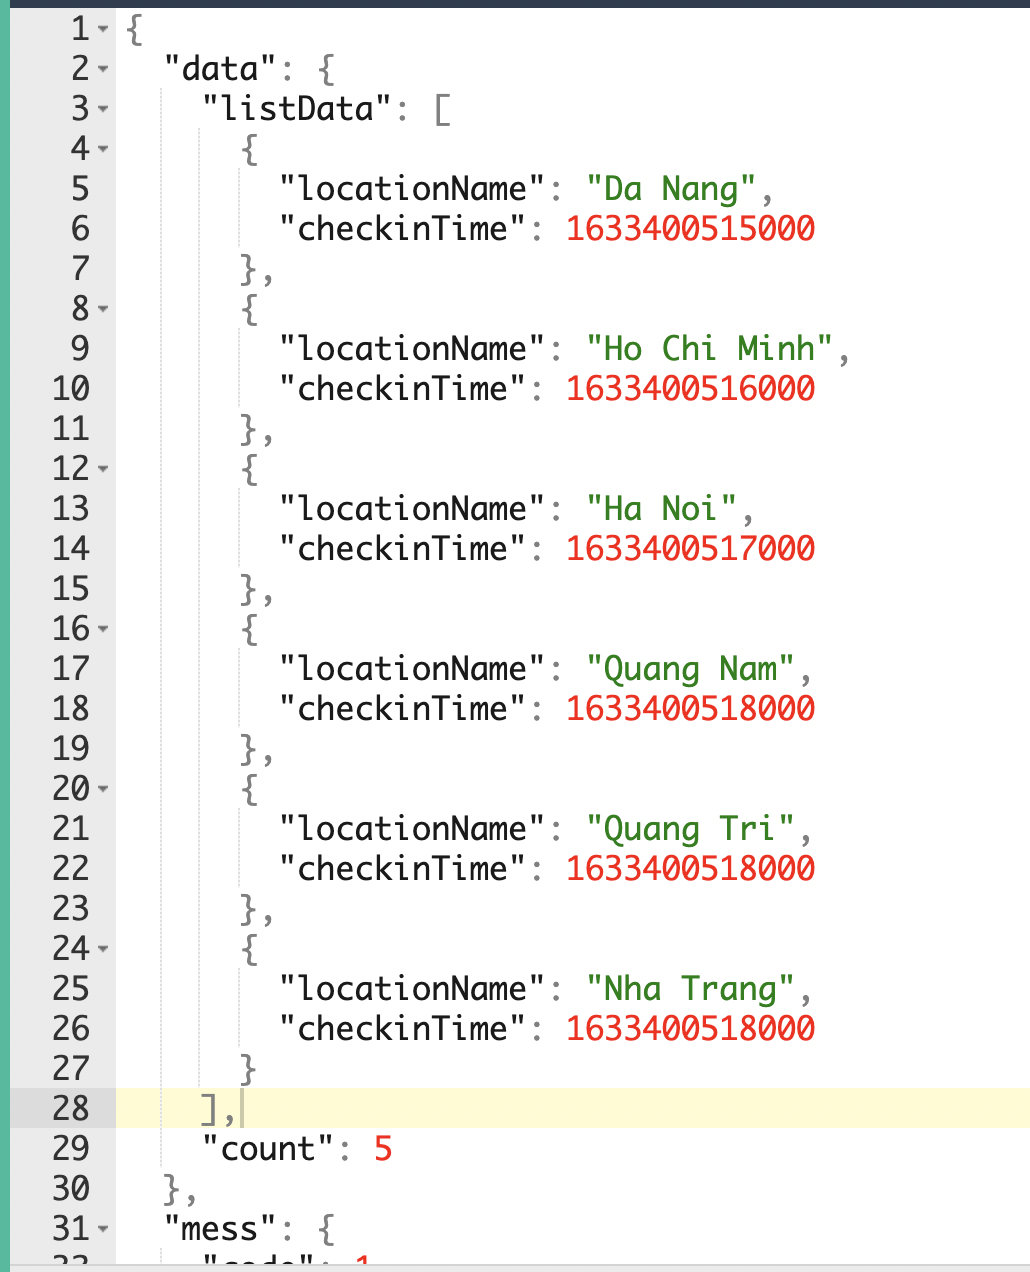
Task: Click the value 1633400516000
Action: (x=690, y=389)
